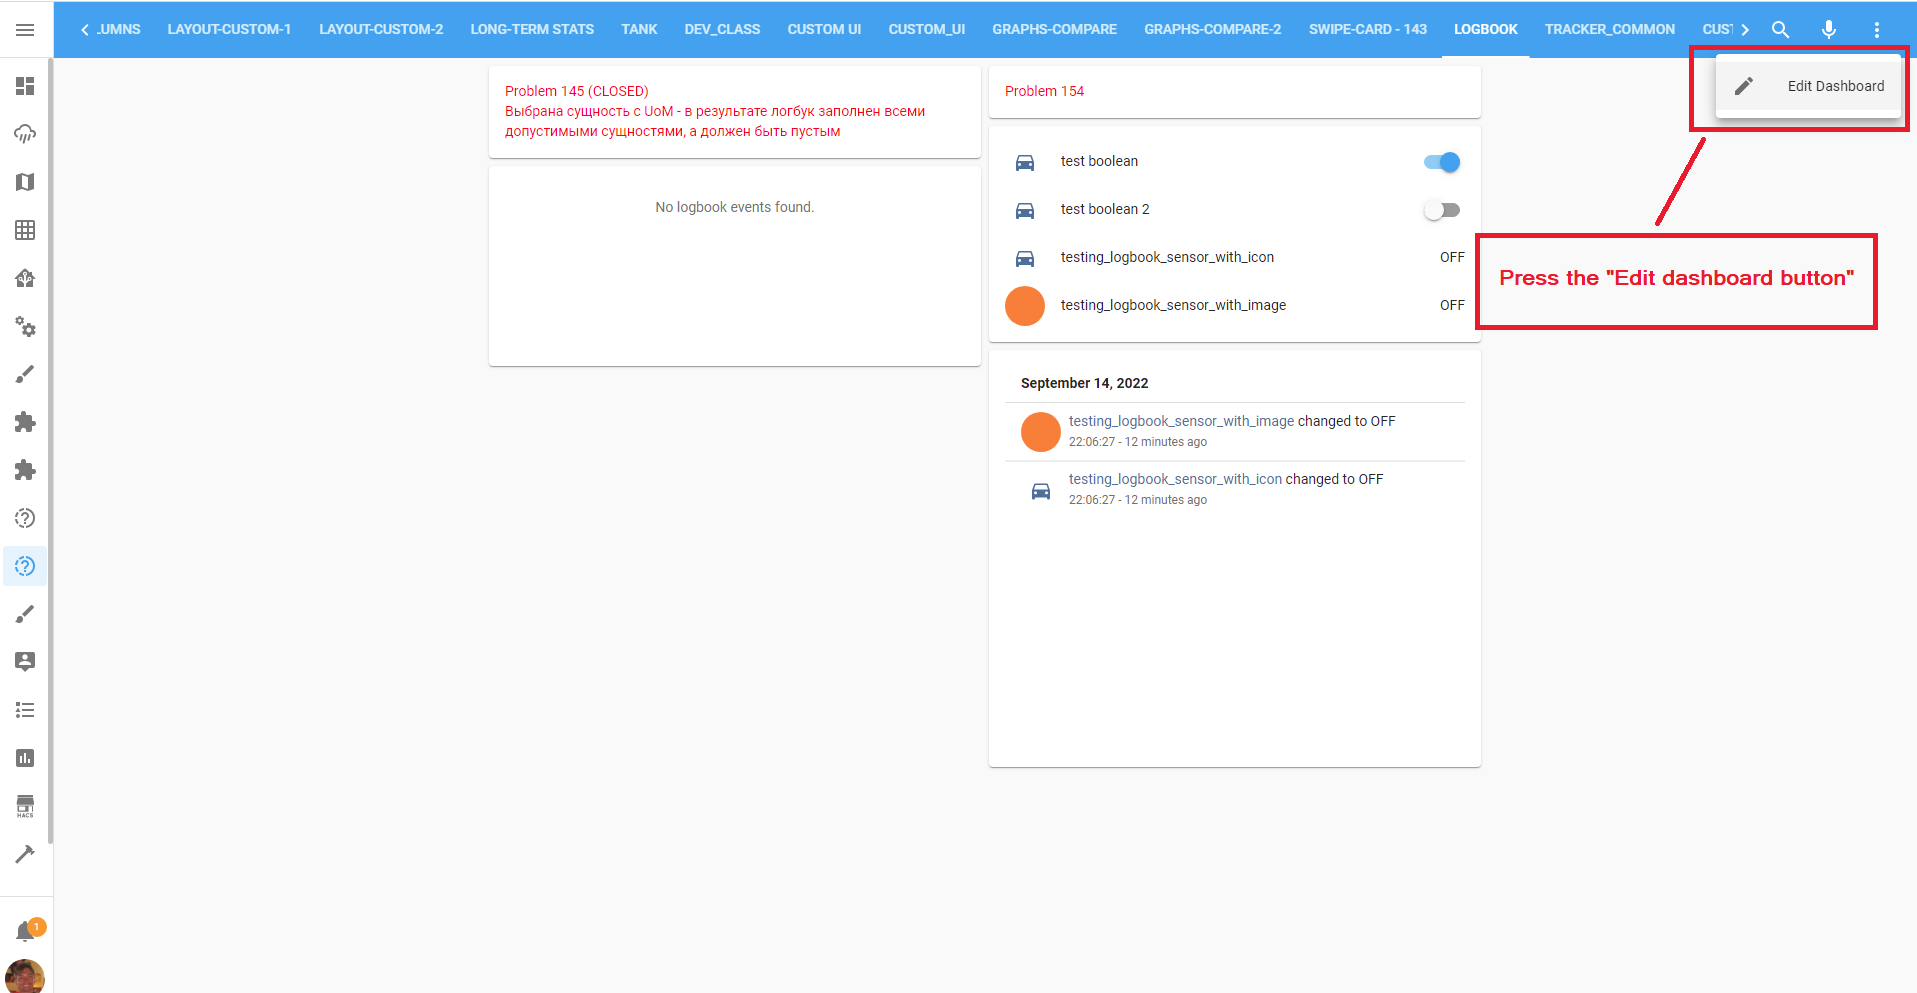Open the user profile avatar
The image size is (1917, 993).
coord(25,976)
